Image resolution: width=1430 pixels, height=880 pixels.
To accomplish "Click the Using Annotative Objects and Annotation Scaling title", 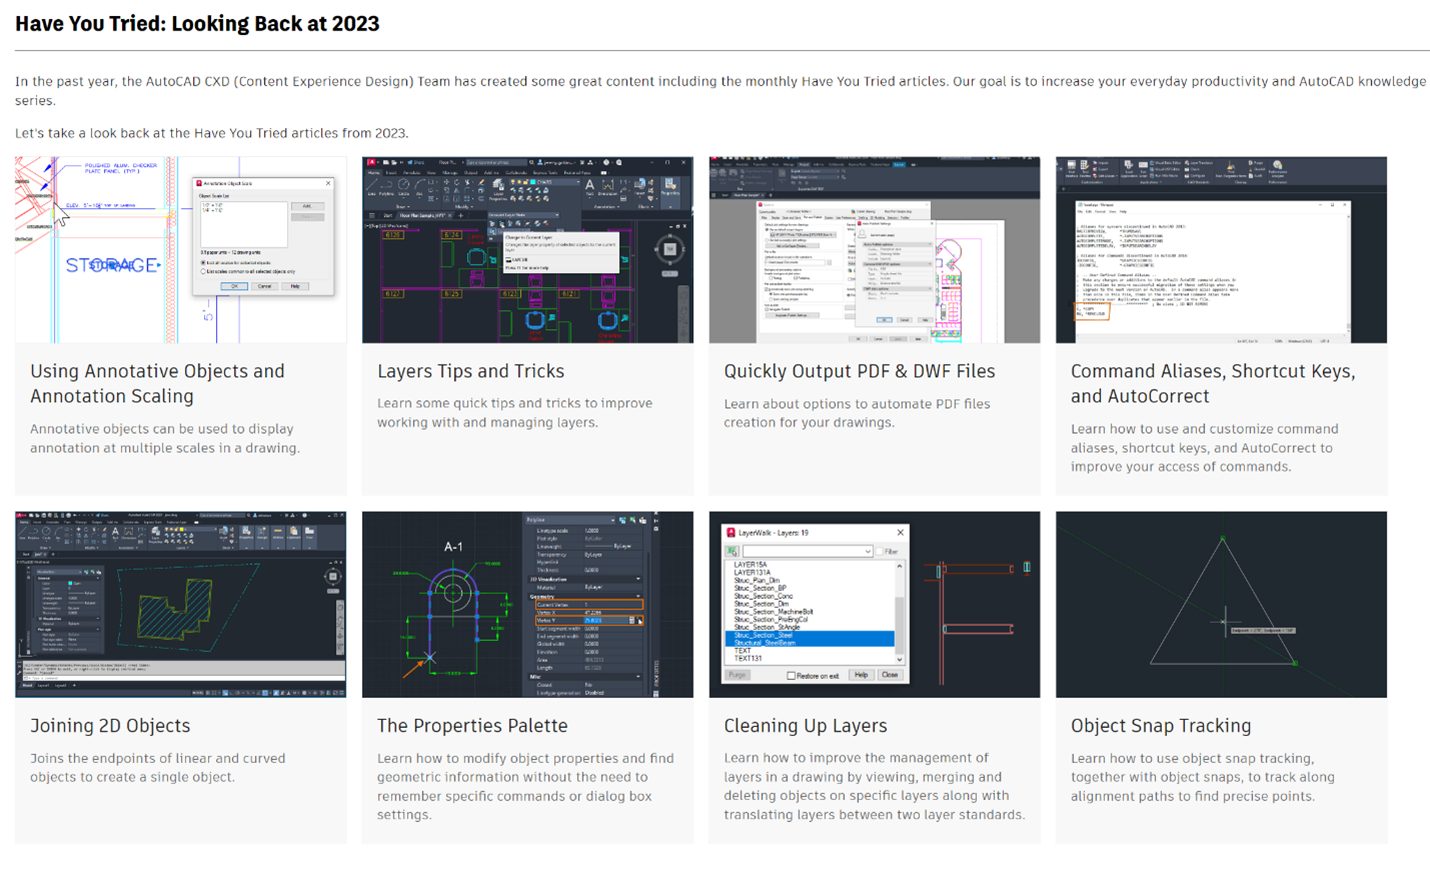I will point(157,384).
